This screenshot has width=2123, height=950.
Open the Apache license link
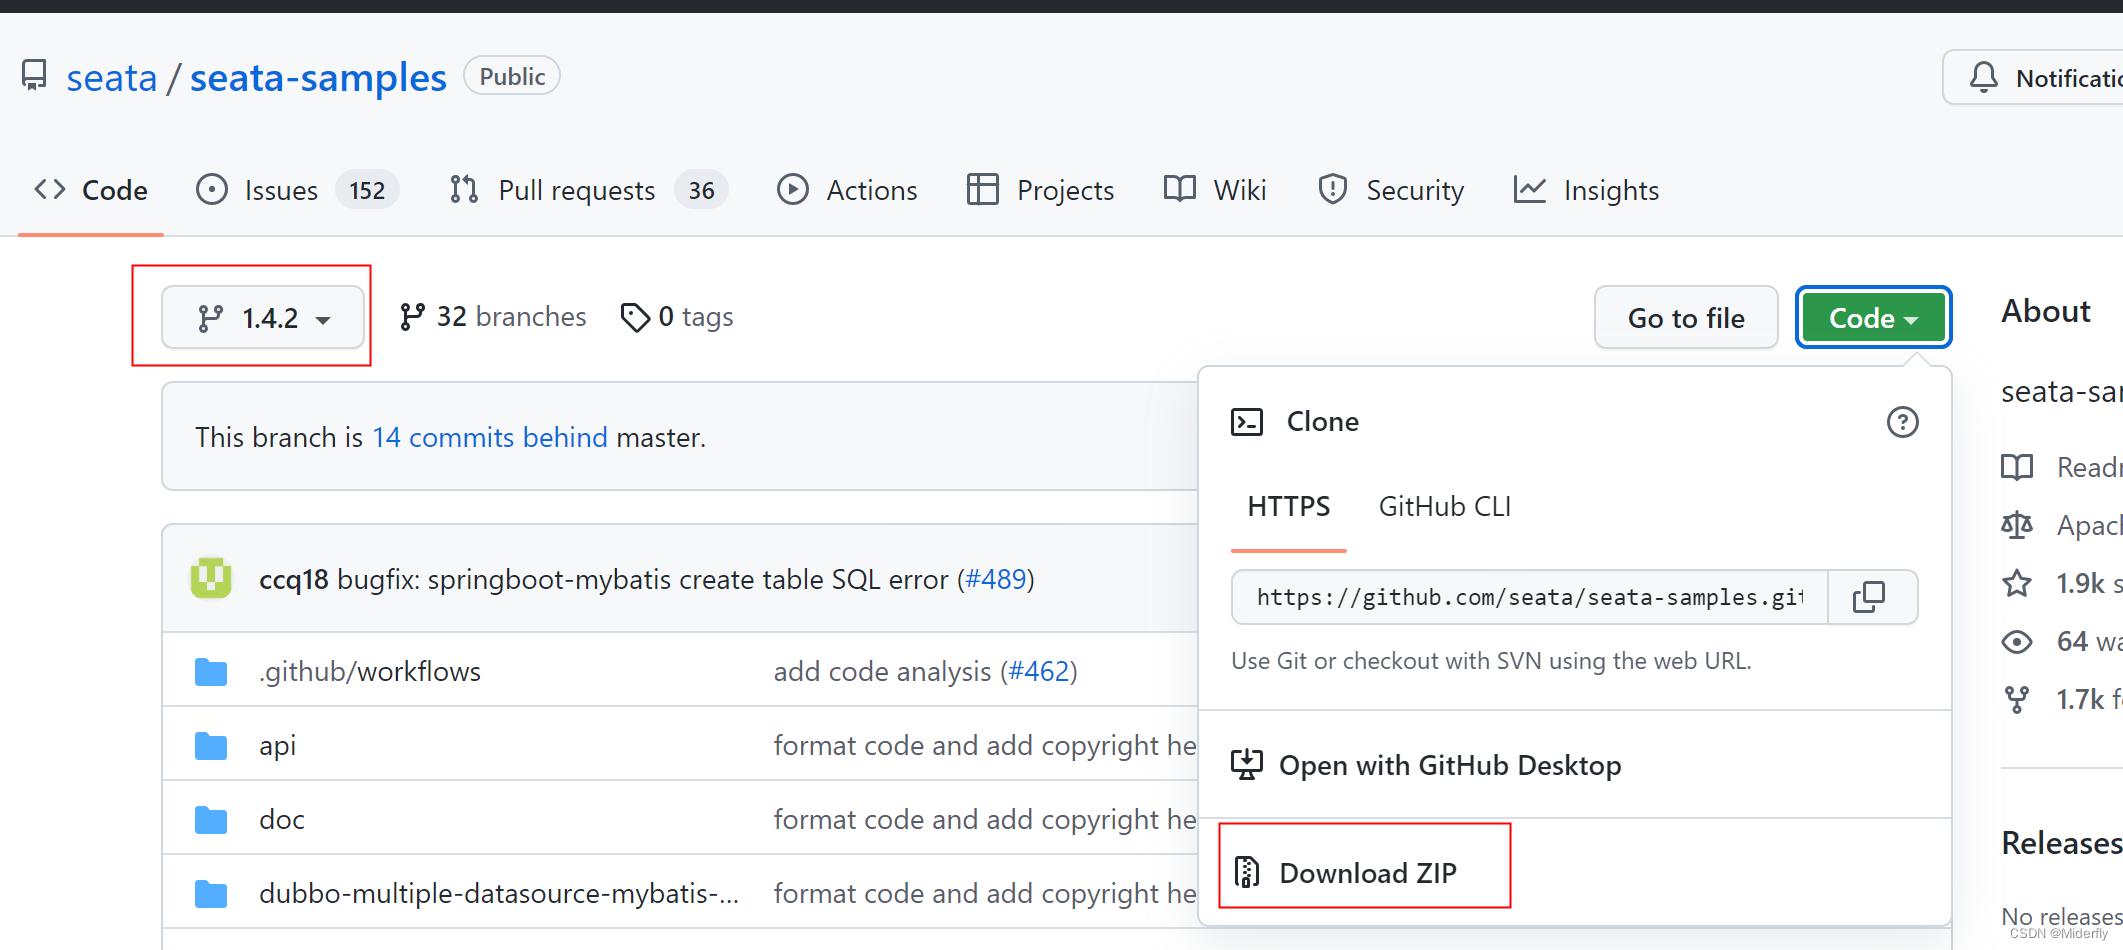point(2060,525)
